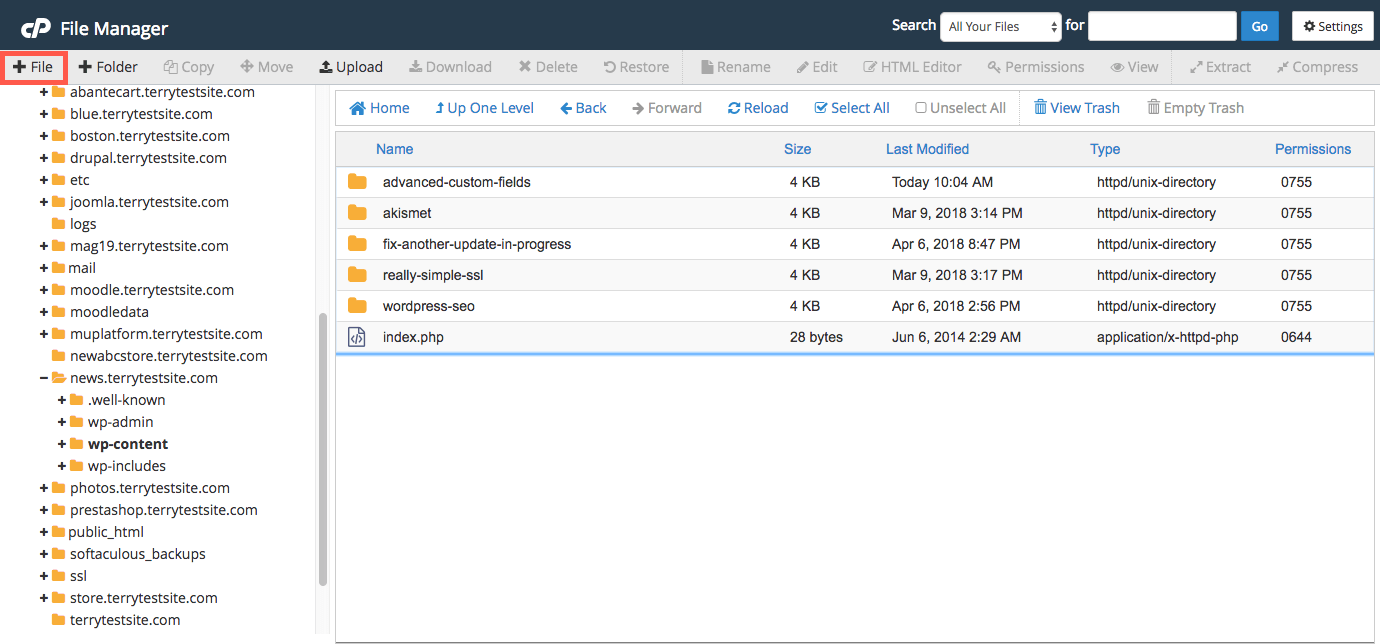Open newabcstore.terrytestsite.com in tree
This screenshot has width=1380, height=644.
(169, 356)
